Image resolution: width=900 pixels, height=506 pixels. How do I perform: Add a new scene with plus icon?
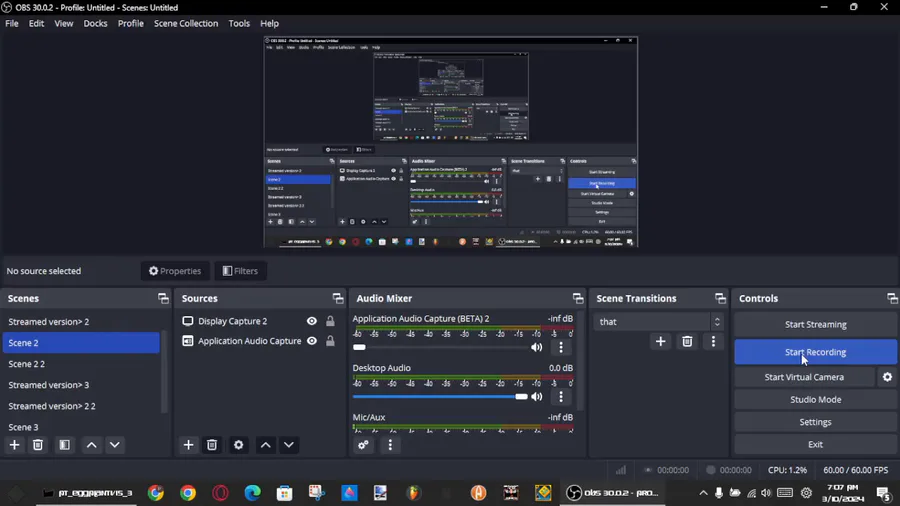(x=14, y=445)
